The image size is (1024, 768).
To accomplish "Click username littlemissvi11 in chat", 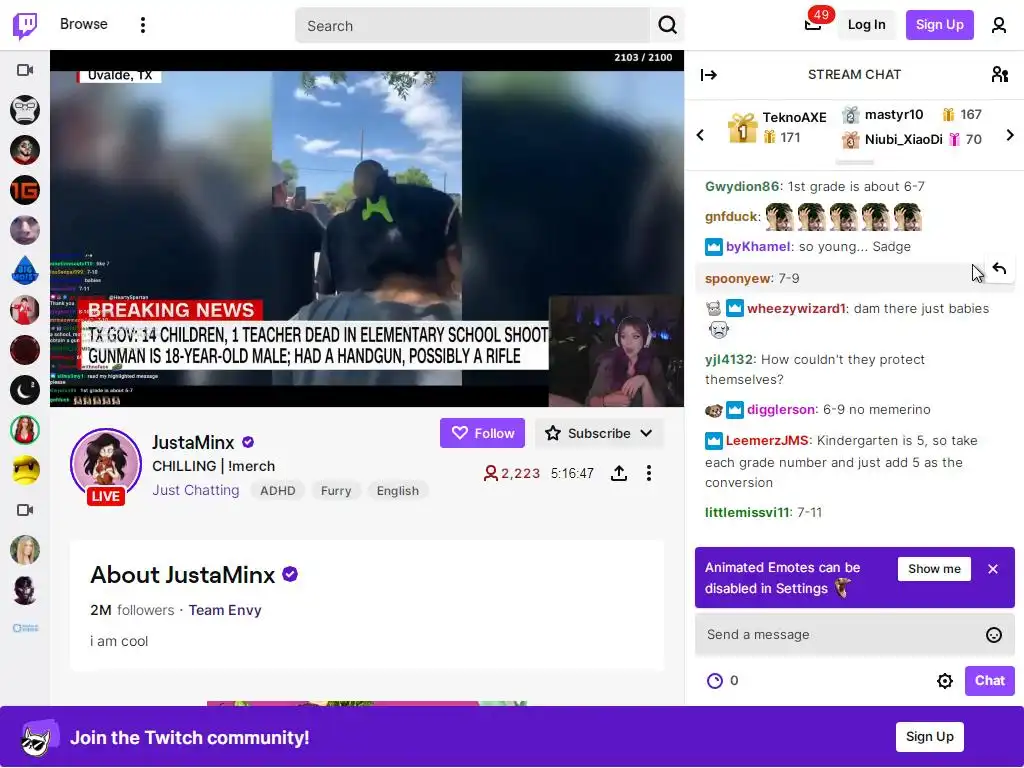I will pyautogui.click(x=747, y=513).
